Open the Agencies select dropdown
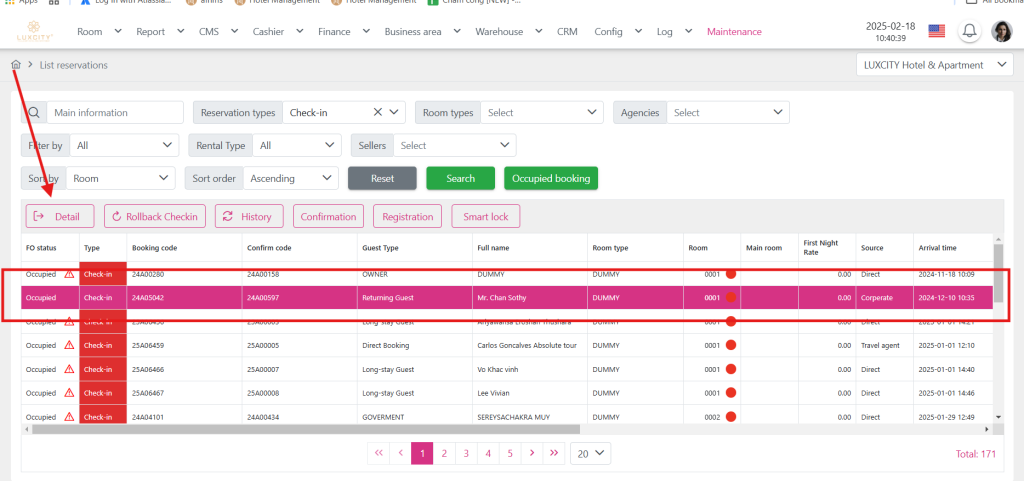Viewport: 1024px width, 481px height. coord(727,113)
